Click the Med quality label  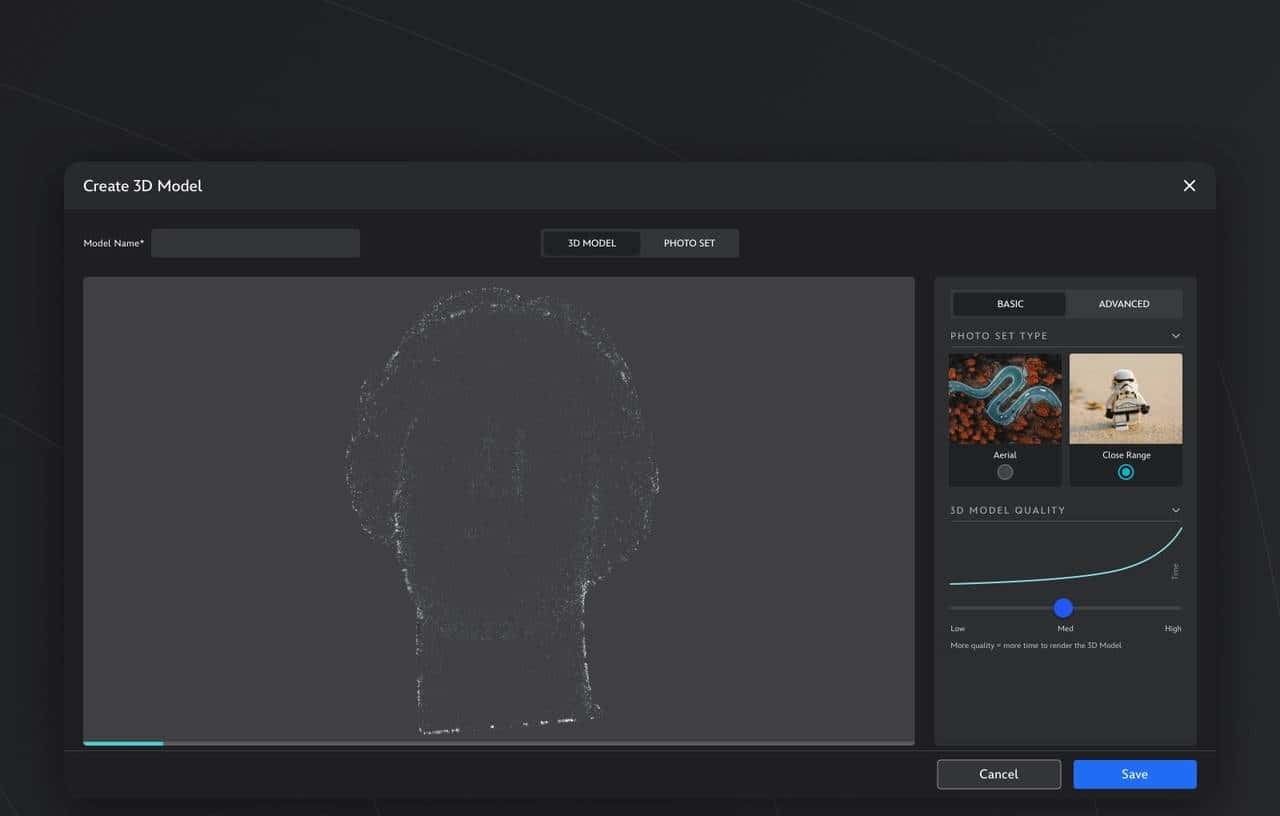(x=1065, y=629)
